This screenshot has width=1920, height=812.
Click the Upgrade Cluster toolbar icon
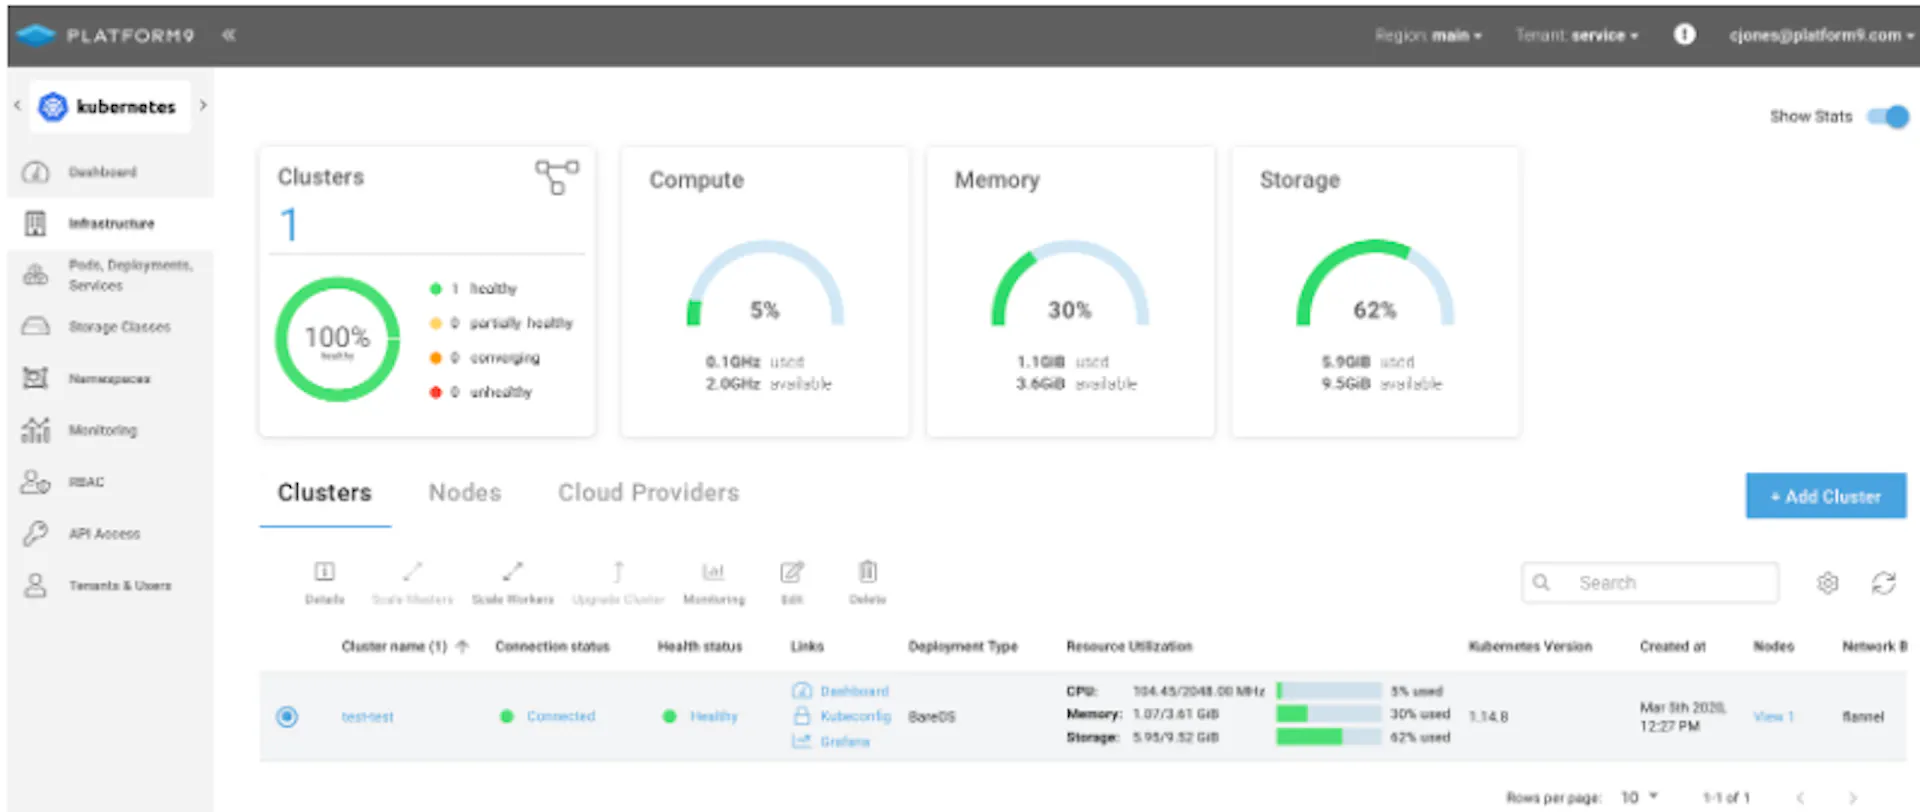[x=618, y=571]
